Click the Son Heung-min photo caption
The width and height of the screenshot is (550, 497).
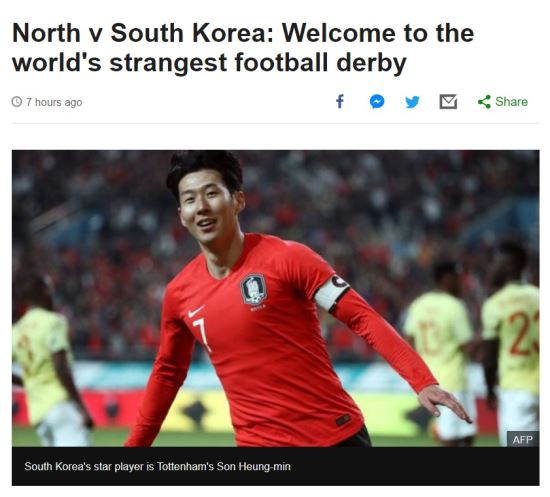point(157,466)
